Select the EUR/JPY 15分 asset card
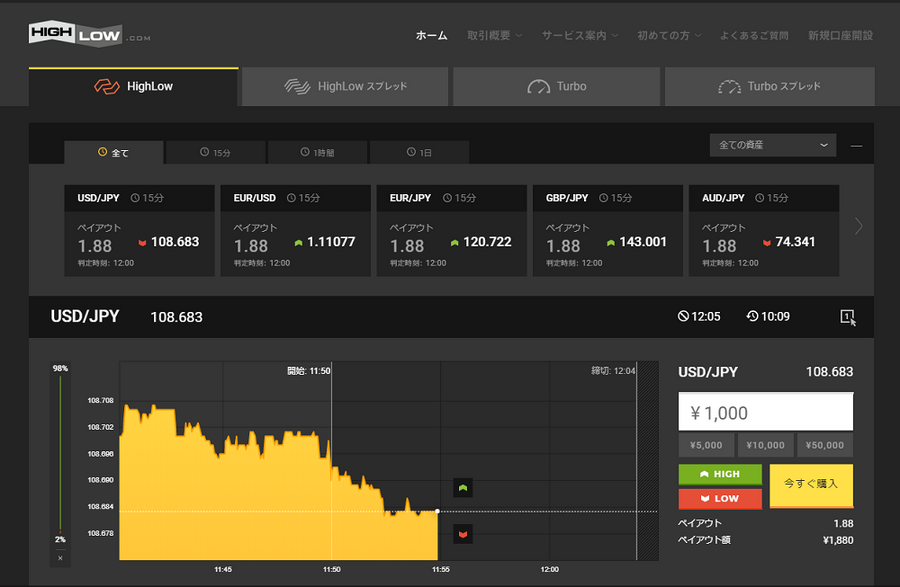 [452, 231]
